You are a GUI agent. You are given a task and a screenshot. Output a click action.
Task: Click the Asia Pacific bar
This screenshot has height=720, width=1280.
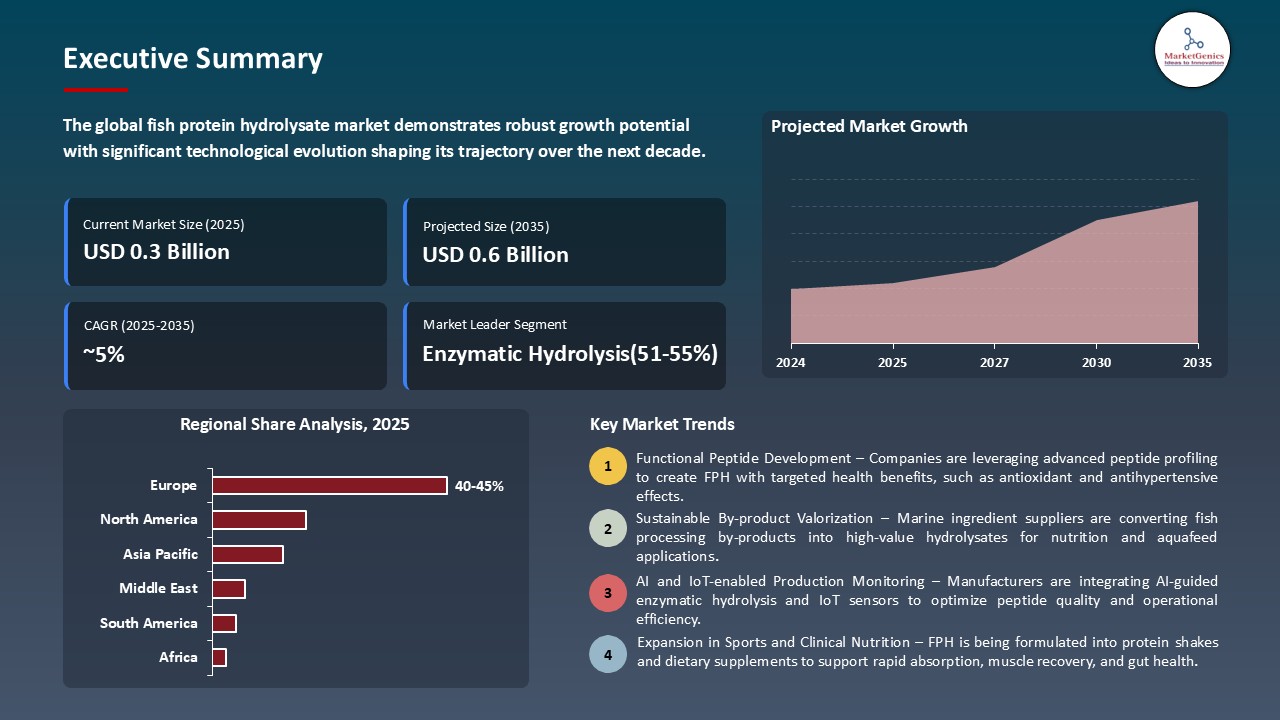[248, 553]
